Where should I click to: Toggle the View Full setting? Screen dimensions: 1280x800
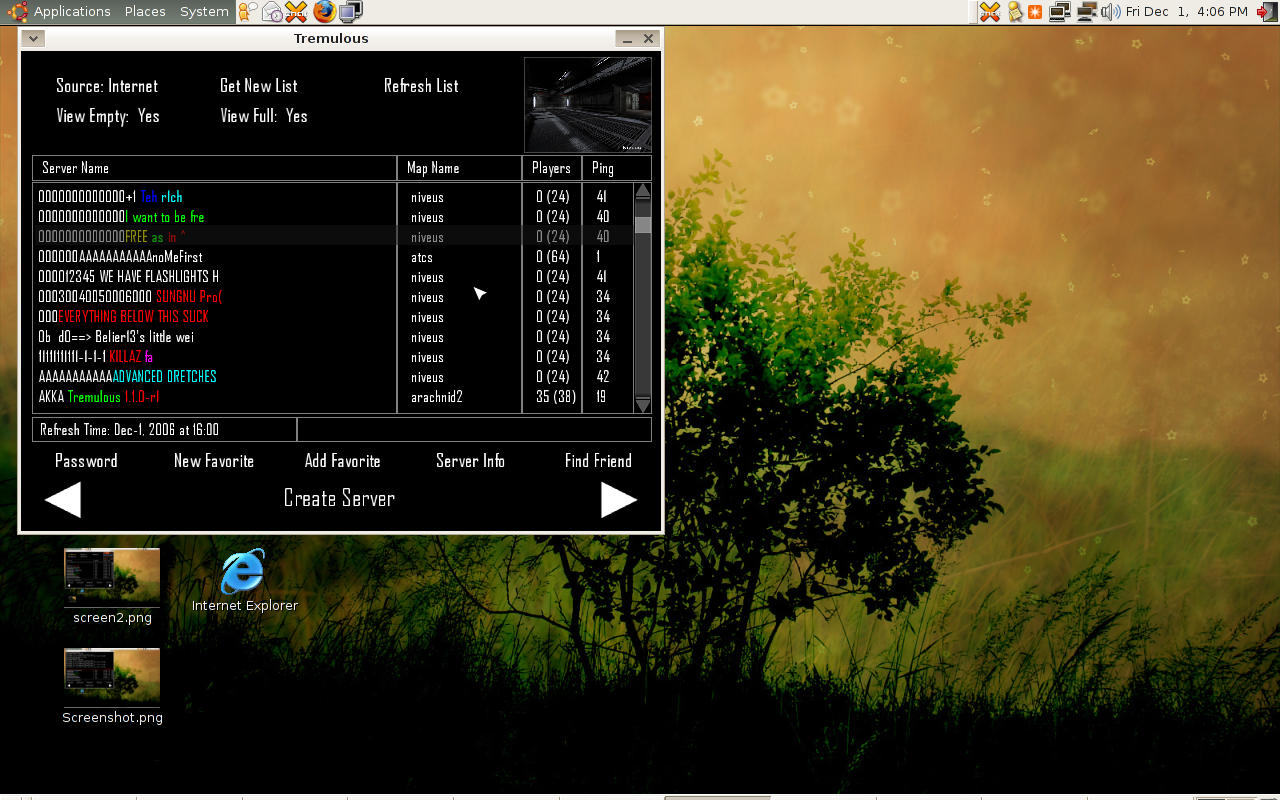tap(264, 116)
